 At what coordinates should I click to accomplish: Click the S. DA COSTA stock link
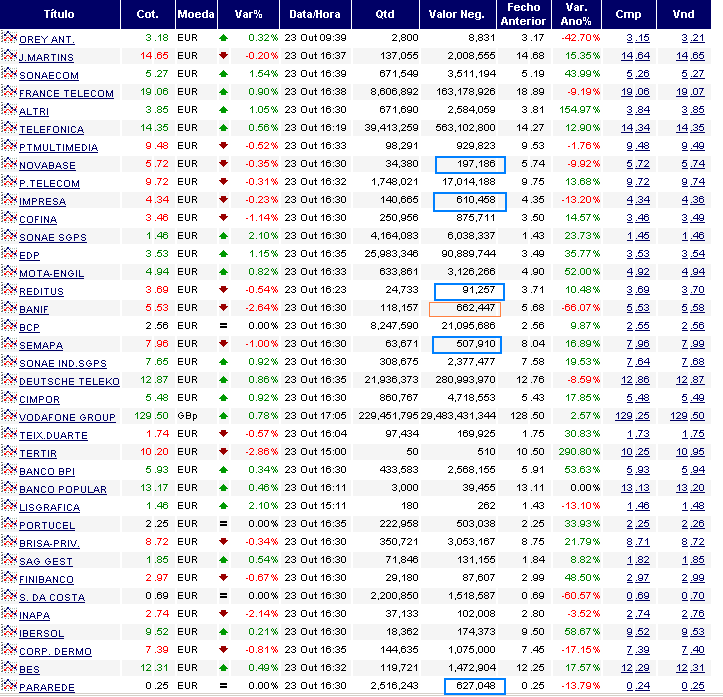pos(52,597)
